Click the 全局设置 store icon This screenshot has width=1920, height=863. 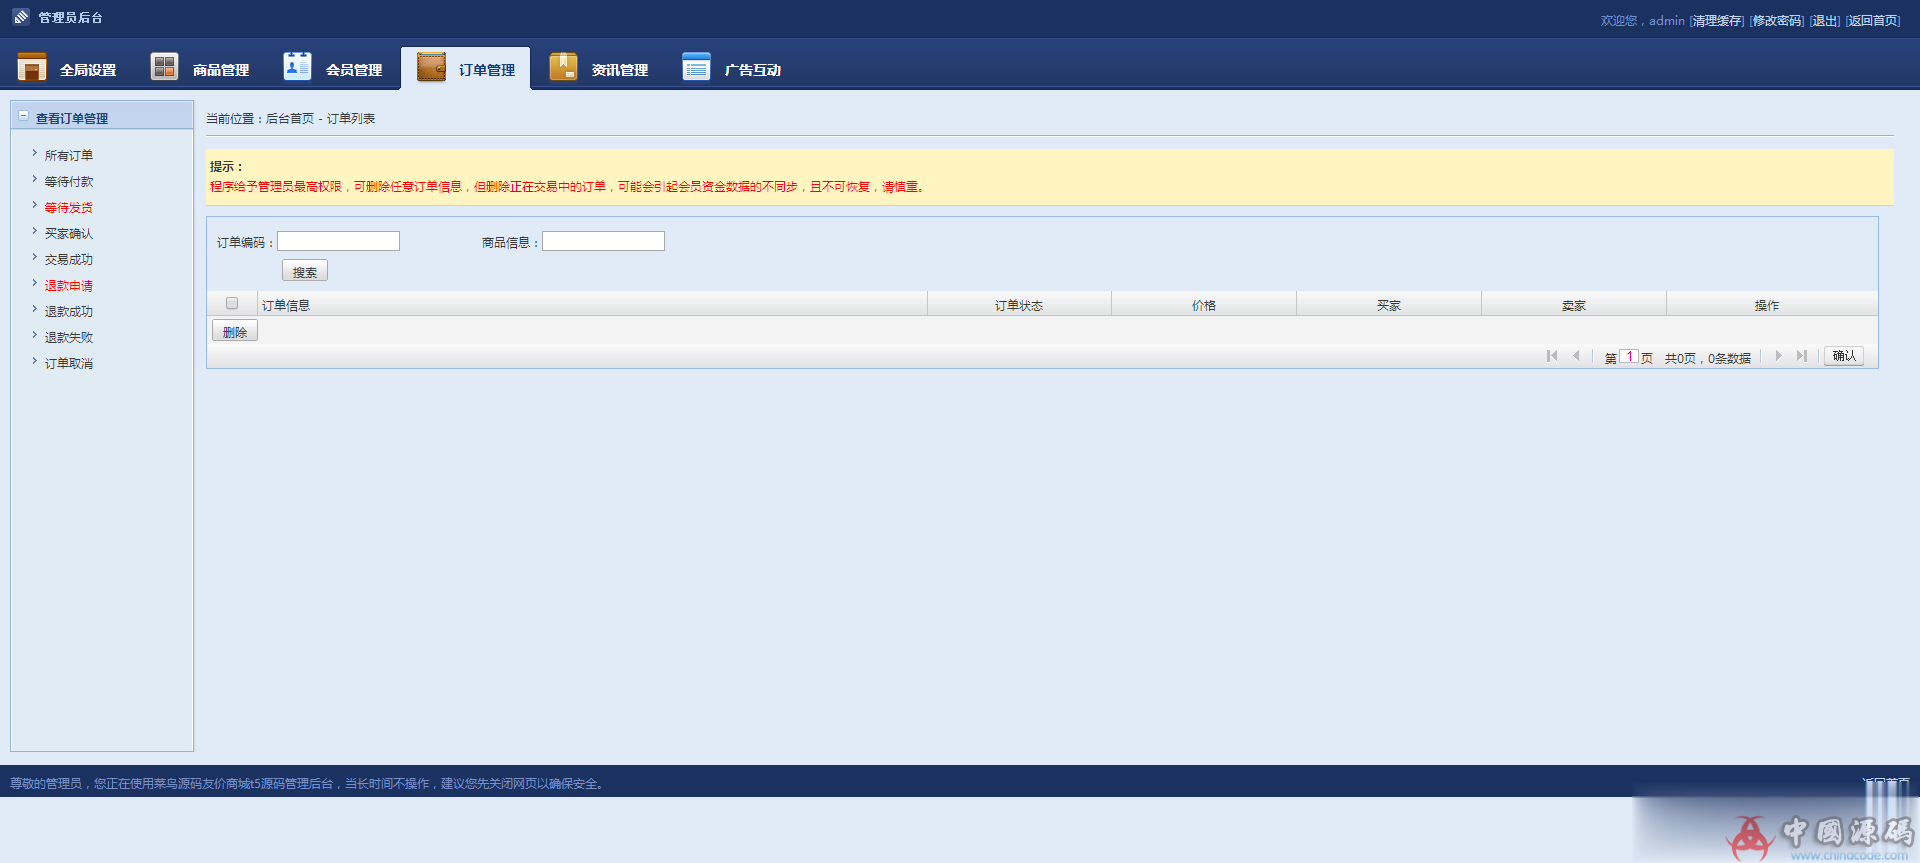tap(32, 67)
